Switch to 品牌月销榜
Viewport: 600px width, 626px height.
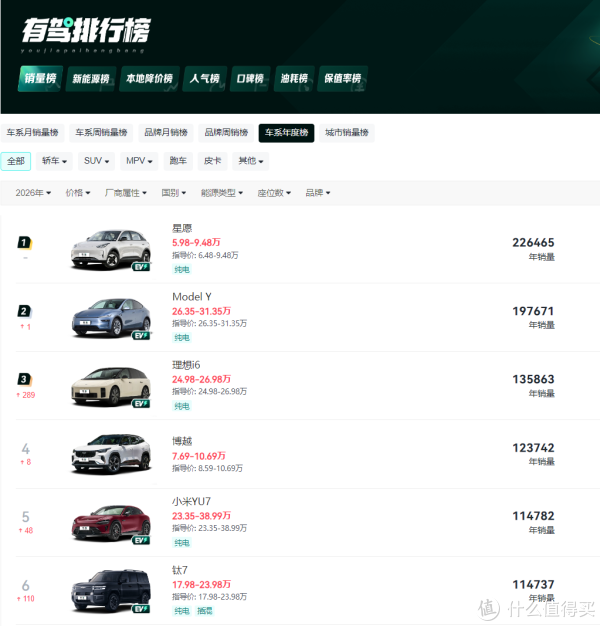(x=166, y=133)
